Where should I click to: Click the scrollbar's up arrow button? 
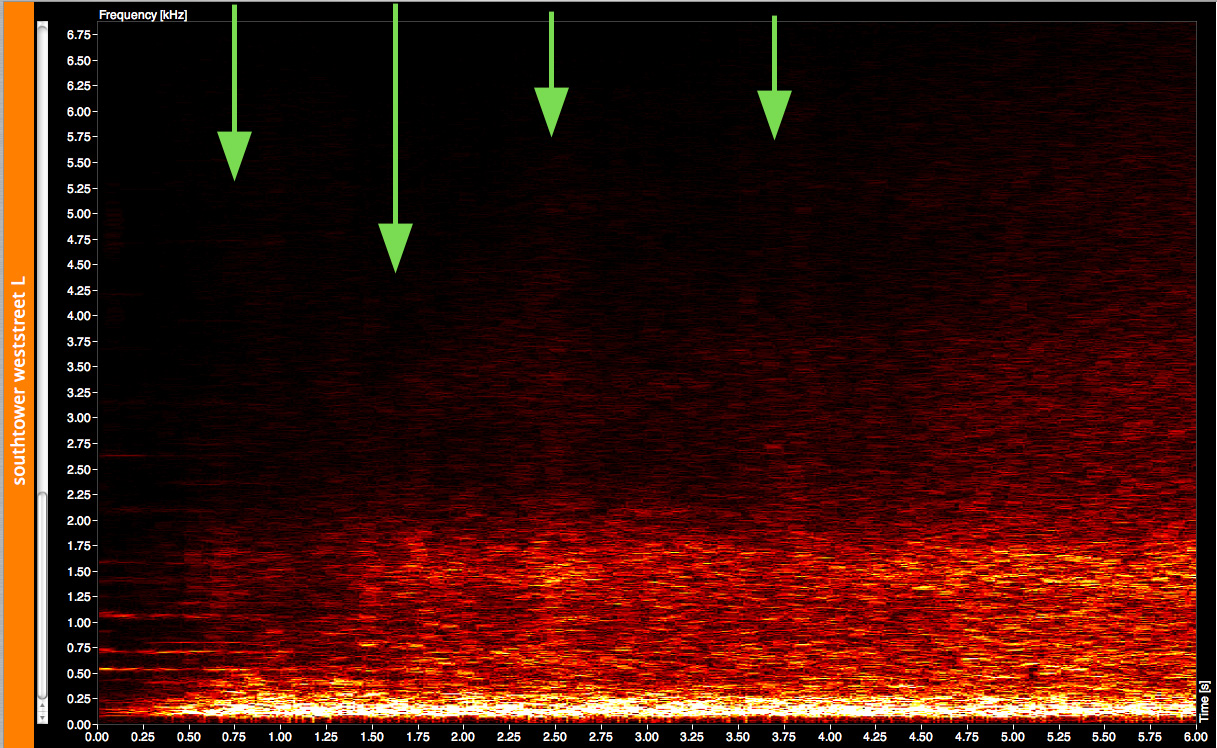point(41,706)
